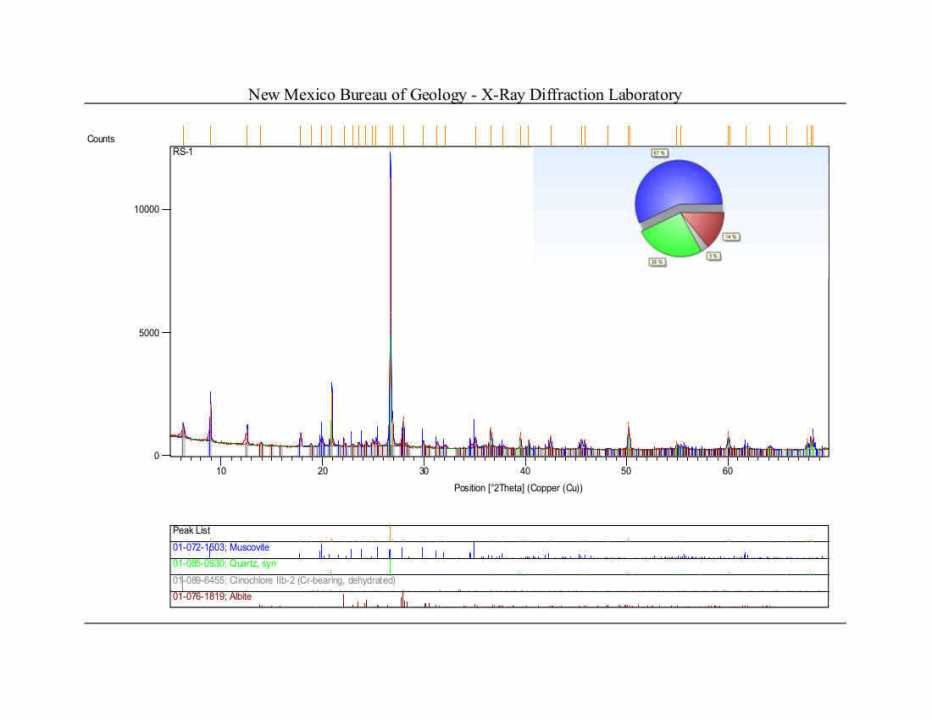Image resolution: width=932 pixels, height=720 pixels.
Task: Select the '01-072-1503; Muscovite' pattern row
Action: coord(499,550)
